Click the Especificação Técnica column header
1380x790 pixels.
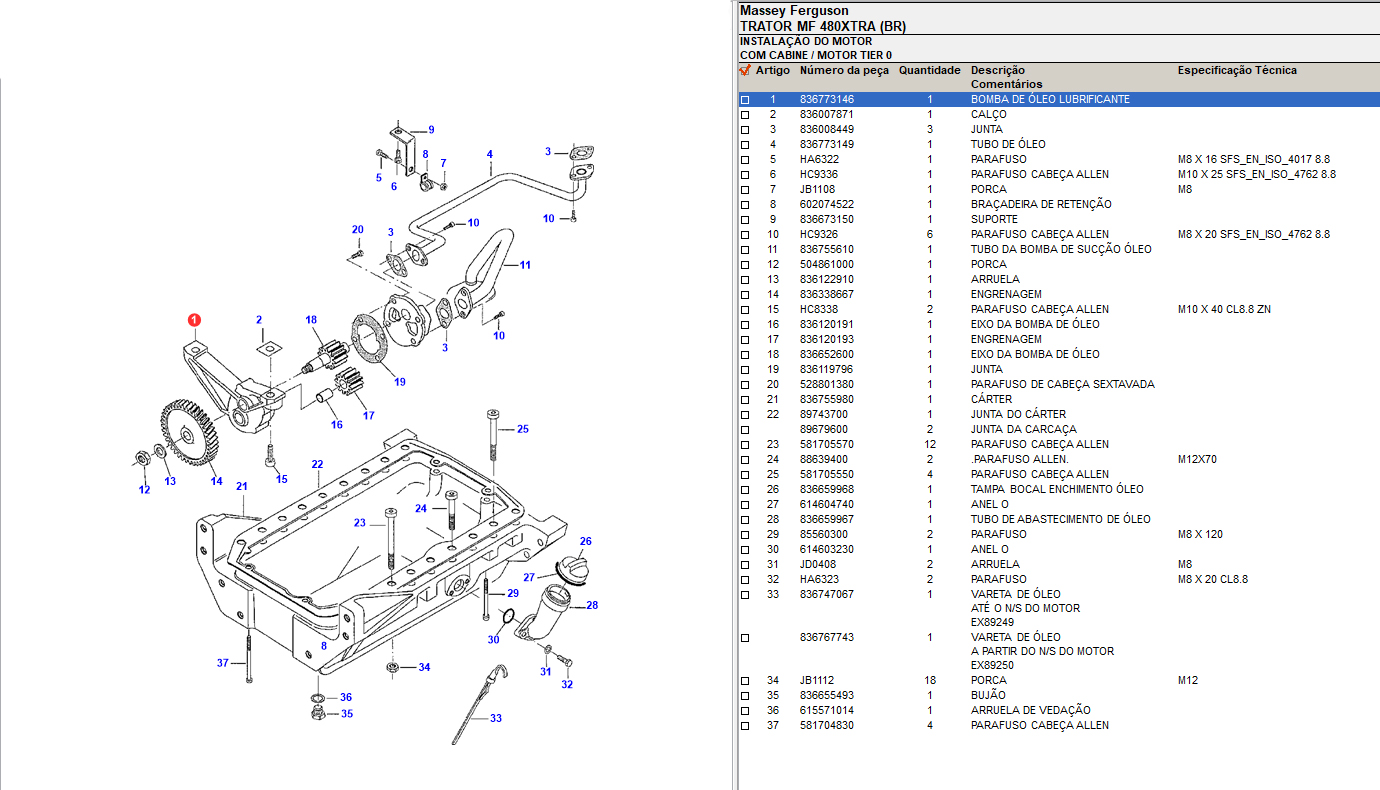click(x=1236, y=71)
